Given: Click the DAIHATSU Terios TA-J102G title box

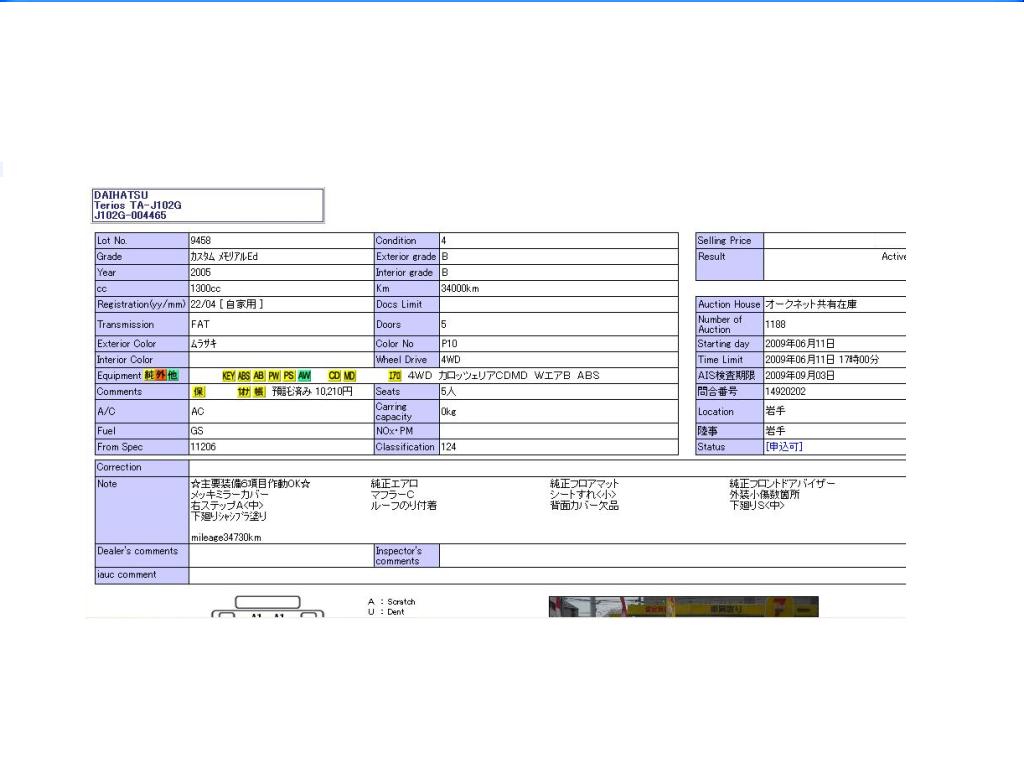Looking at the screenshot, I should [x=208, y=206].
